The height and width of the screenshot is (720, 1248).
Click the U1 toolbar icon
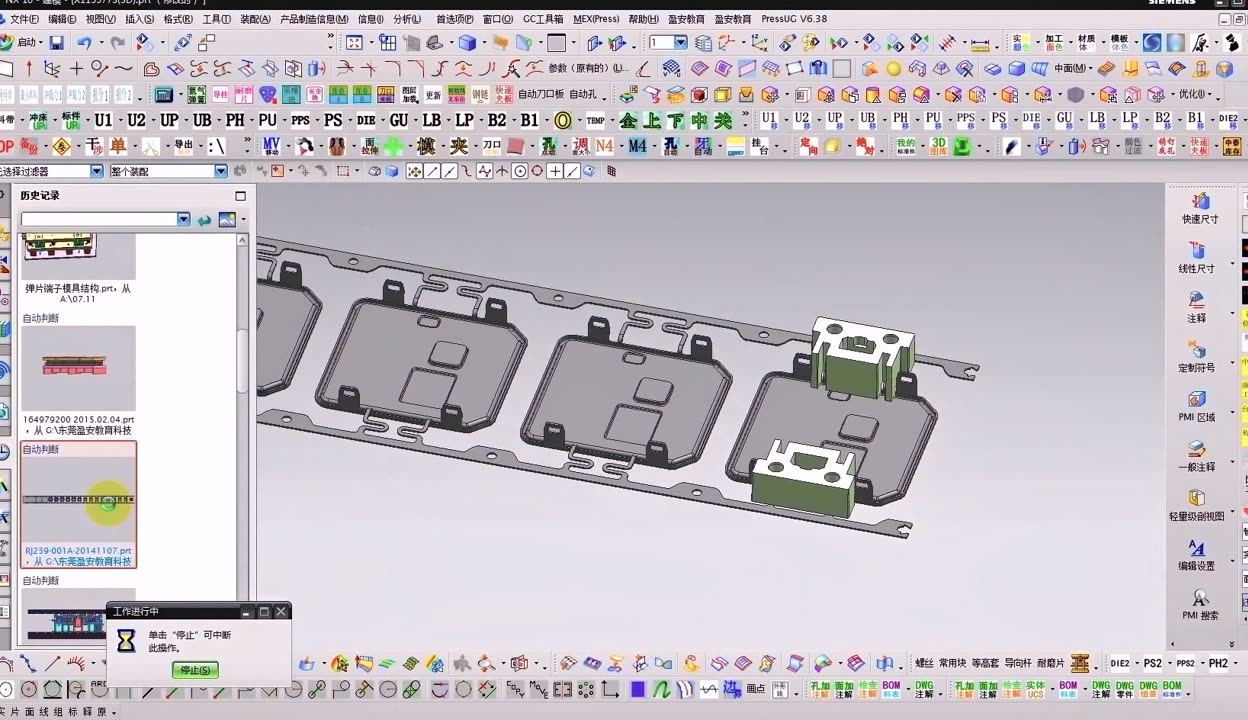[103, 120]
